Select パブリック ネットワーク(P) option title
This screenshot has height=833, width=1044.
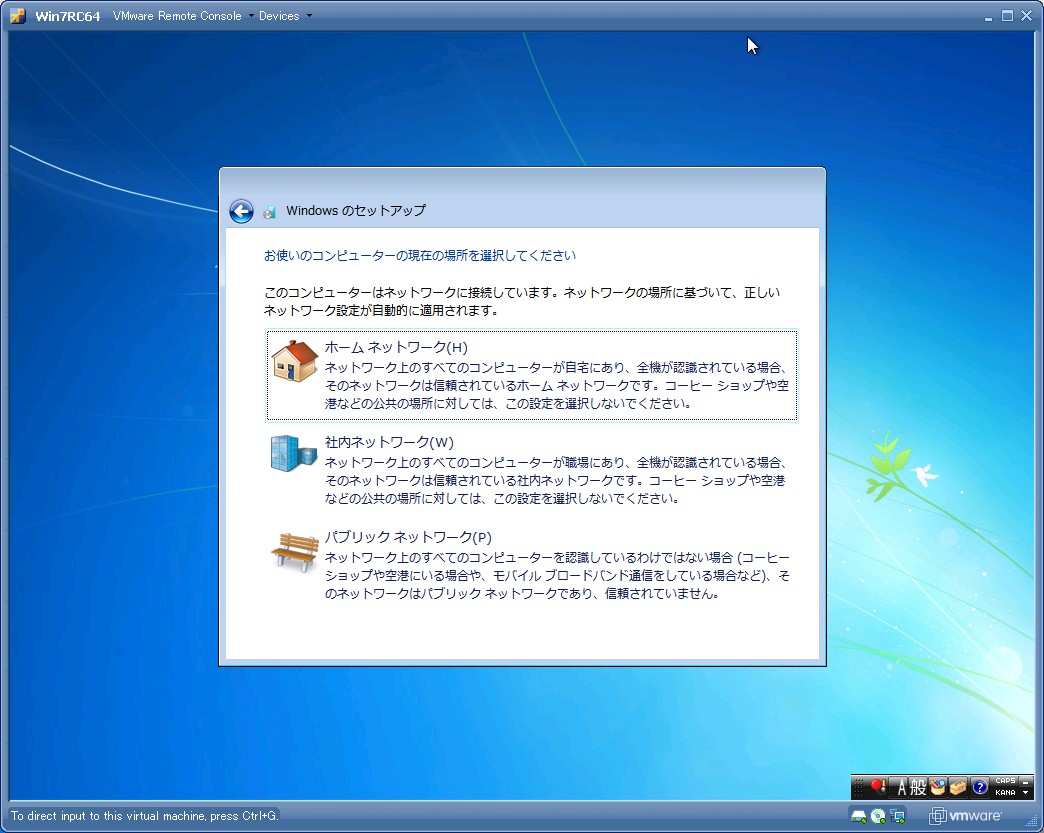pos(408,537)
